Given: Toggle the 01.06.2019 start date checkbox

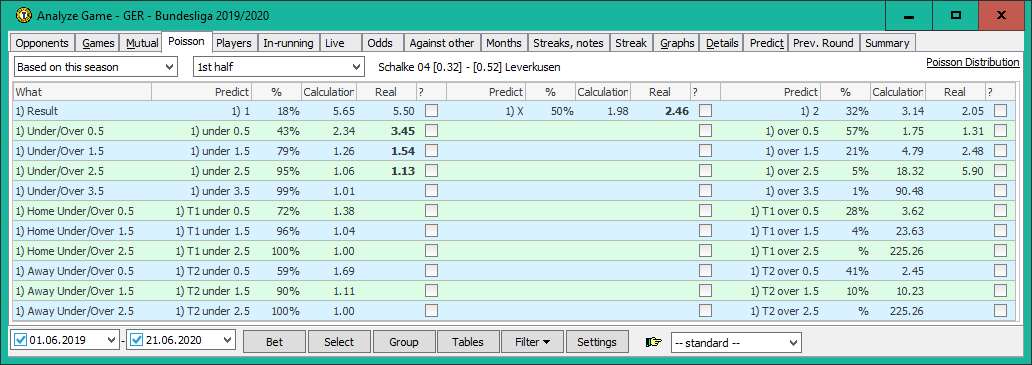Looking at the screenshot, I should click(20, 341).
